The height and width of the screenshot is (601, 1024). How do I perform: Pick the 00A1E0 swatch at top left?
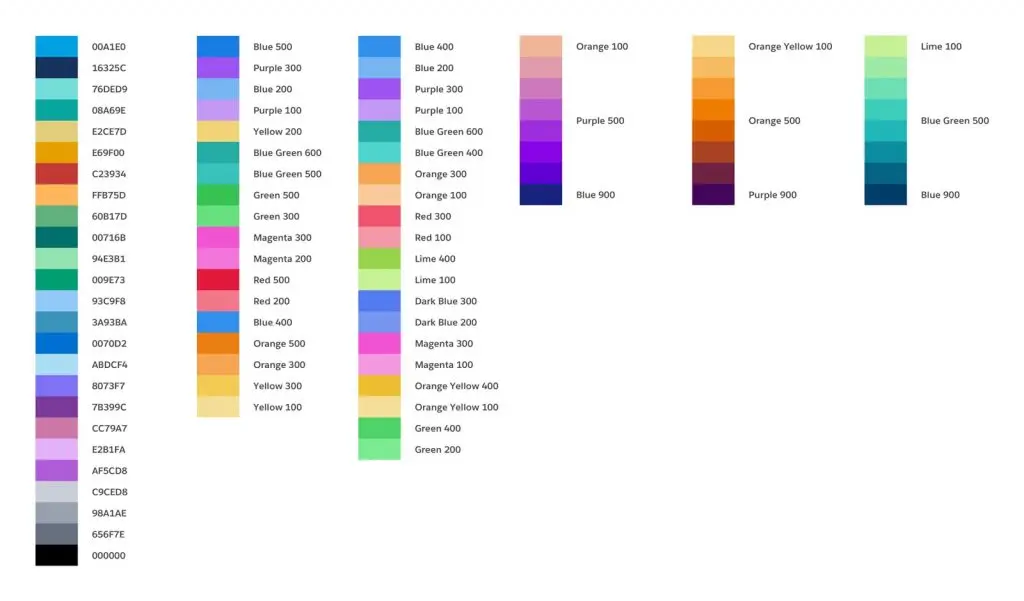(x=56, y=46)
